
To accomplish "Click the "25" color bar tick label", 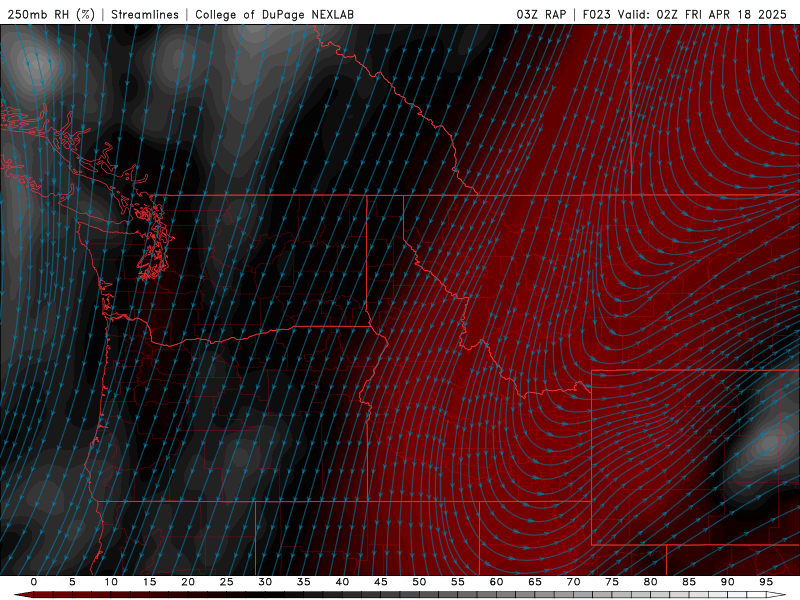I will [227, 582].
